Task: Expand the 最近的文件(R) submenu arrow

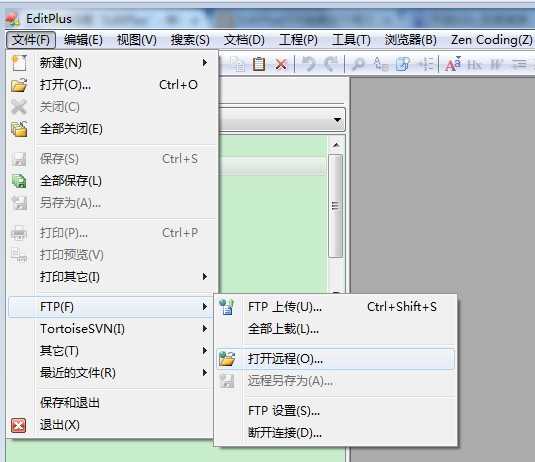Action: pyautogui.click(x=205, y=372)
